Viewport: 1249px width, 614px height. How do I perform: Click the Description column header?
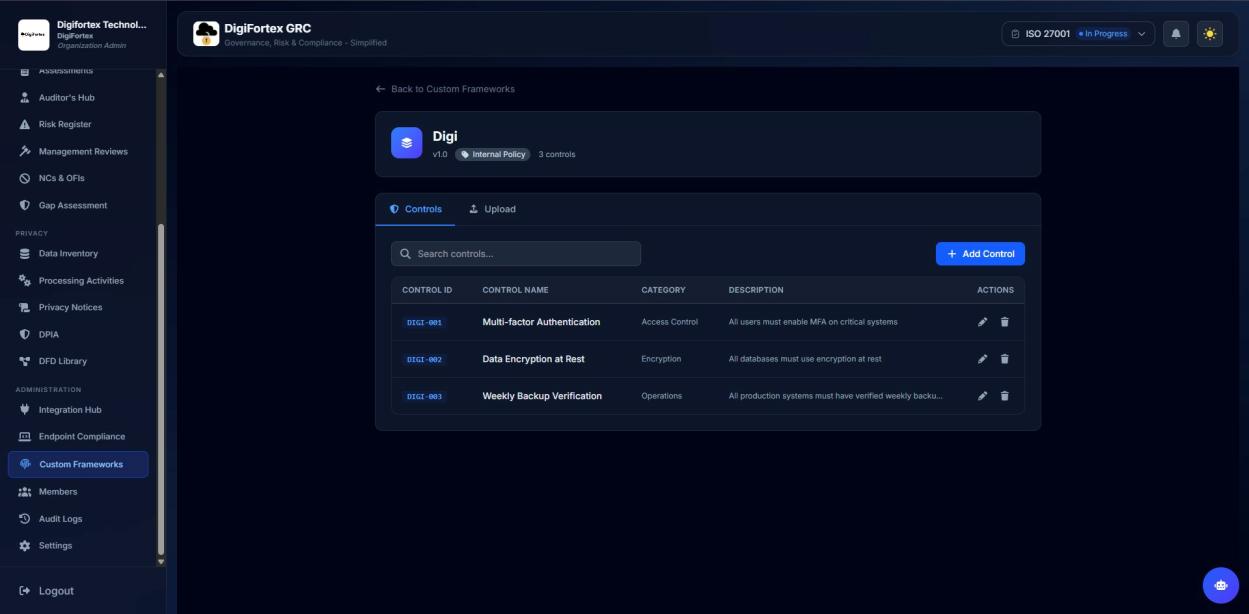pyautogui.click(x=756, y=290)
